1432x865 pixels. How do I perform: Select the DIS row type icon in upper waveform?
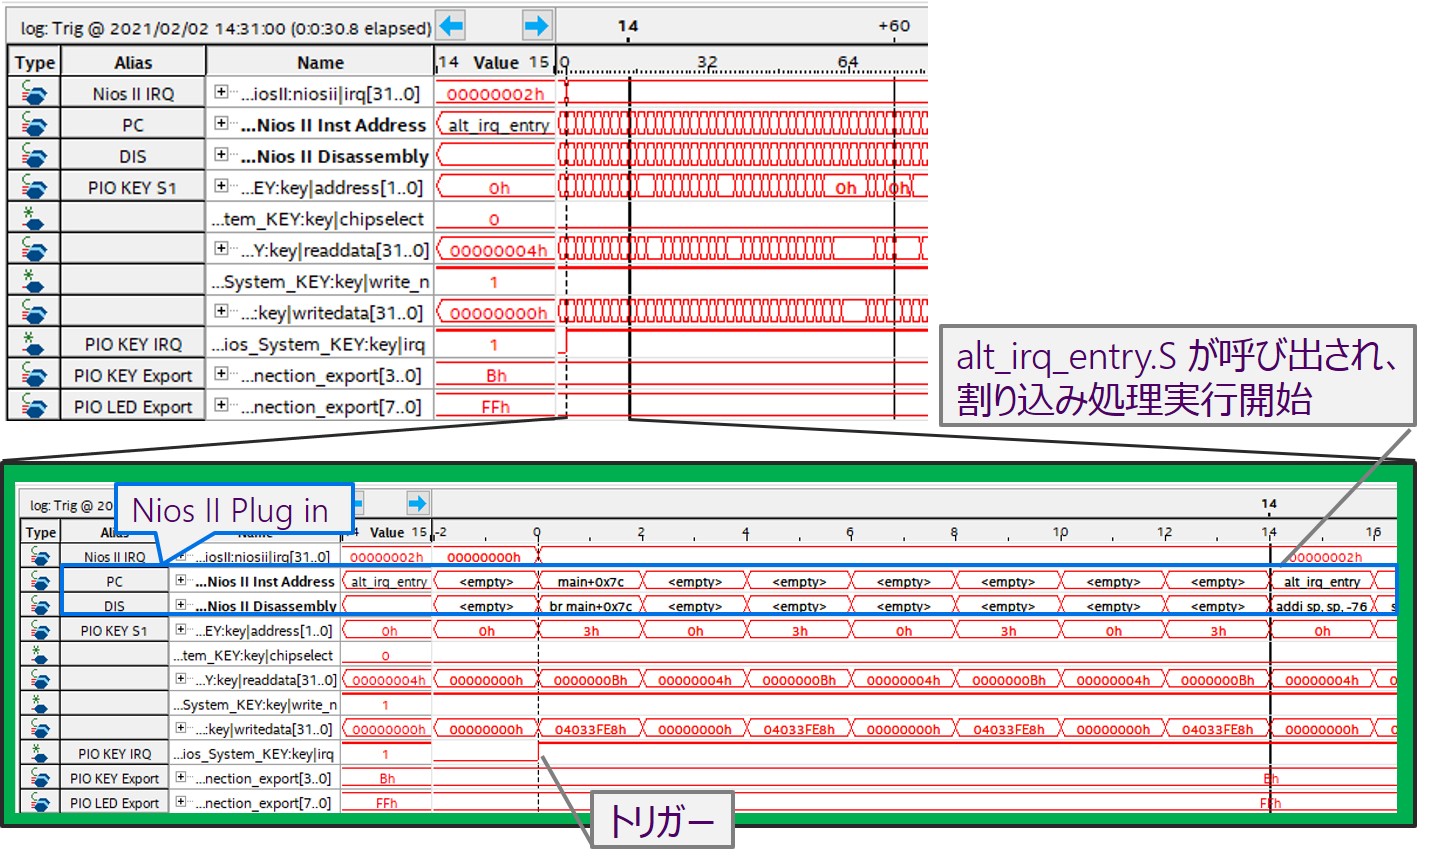(33, 156)
